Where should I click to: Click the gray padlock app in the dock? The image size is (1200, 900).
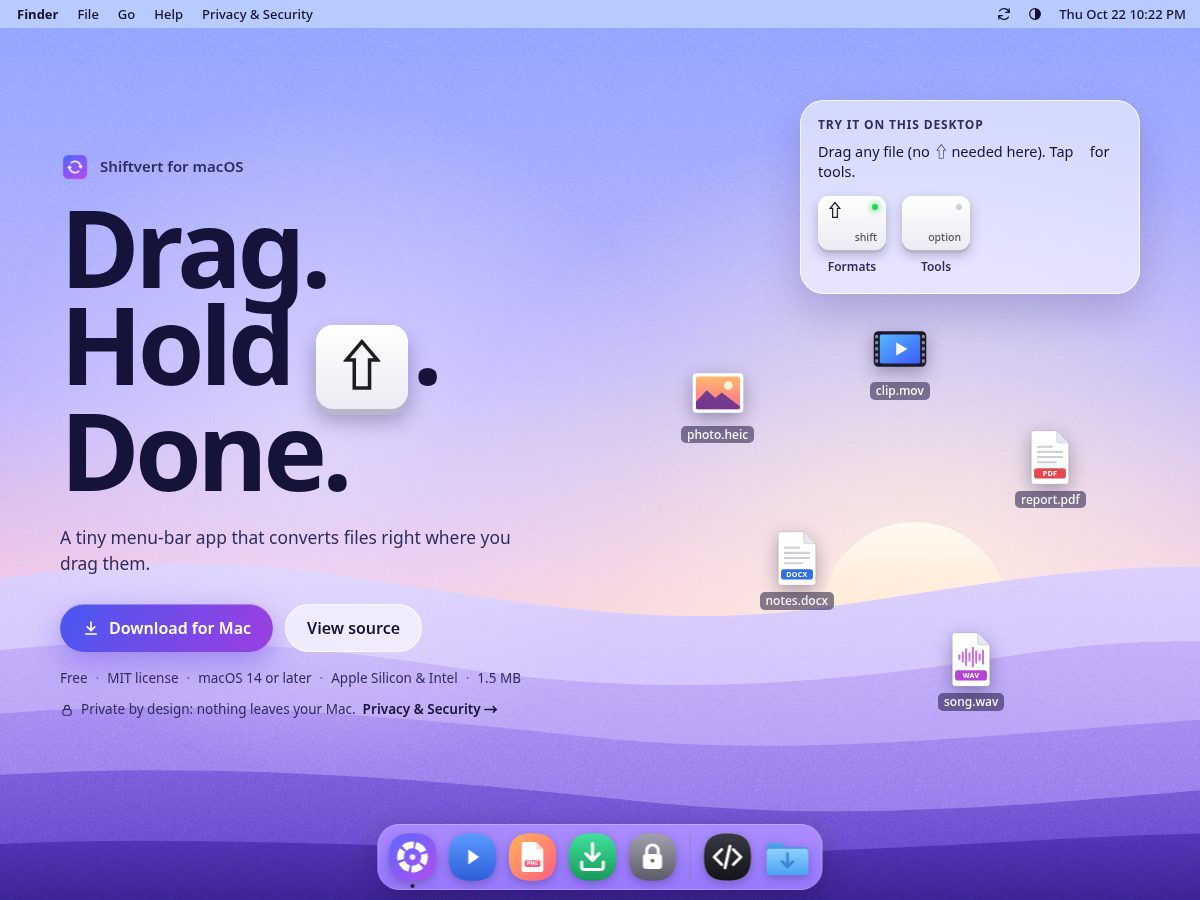(x=652, y=857)
